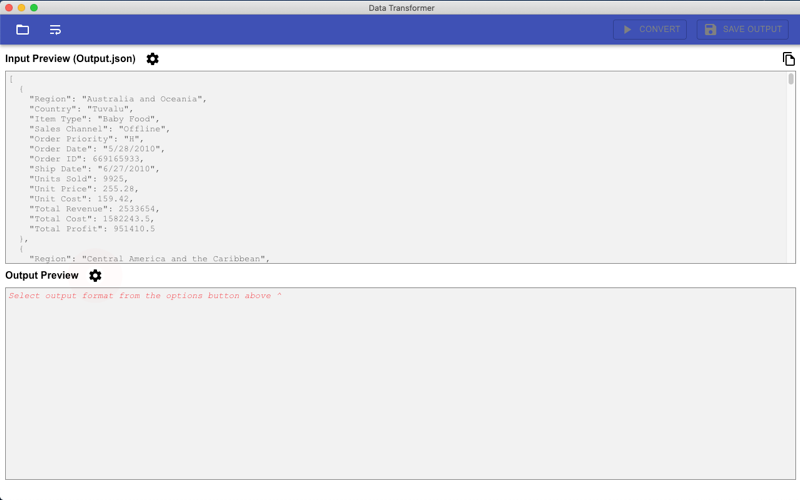Click the "Central America and the Caribbean" line
Image resolution: width=800 pixels, height=500 pixels.
149,259
